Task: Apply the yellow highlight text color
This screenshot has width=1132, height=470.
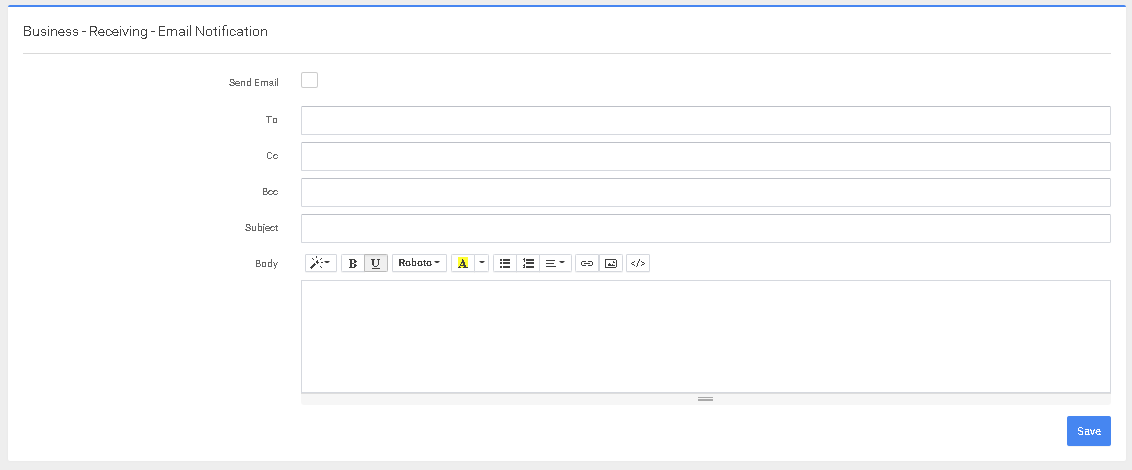Action: click(463, 263)
